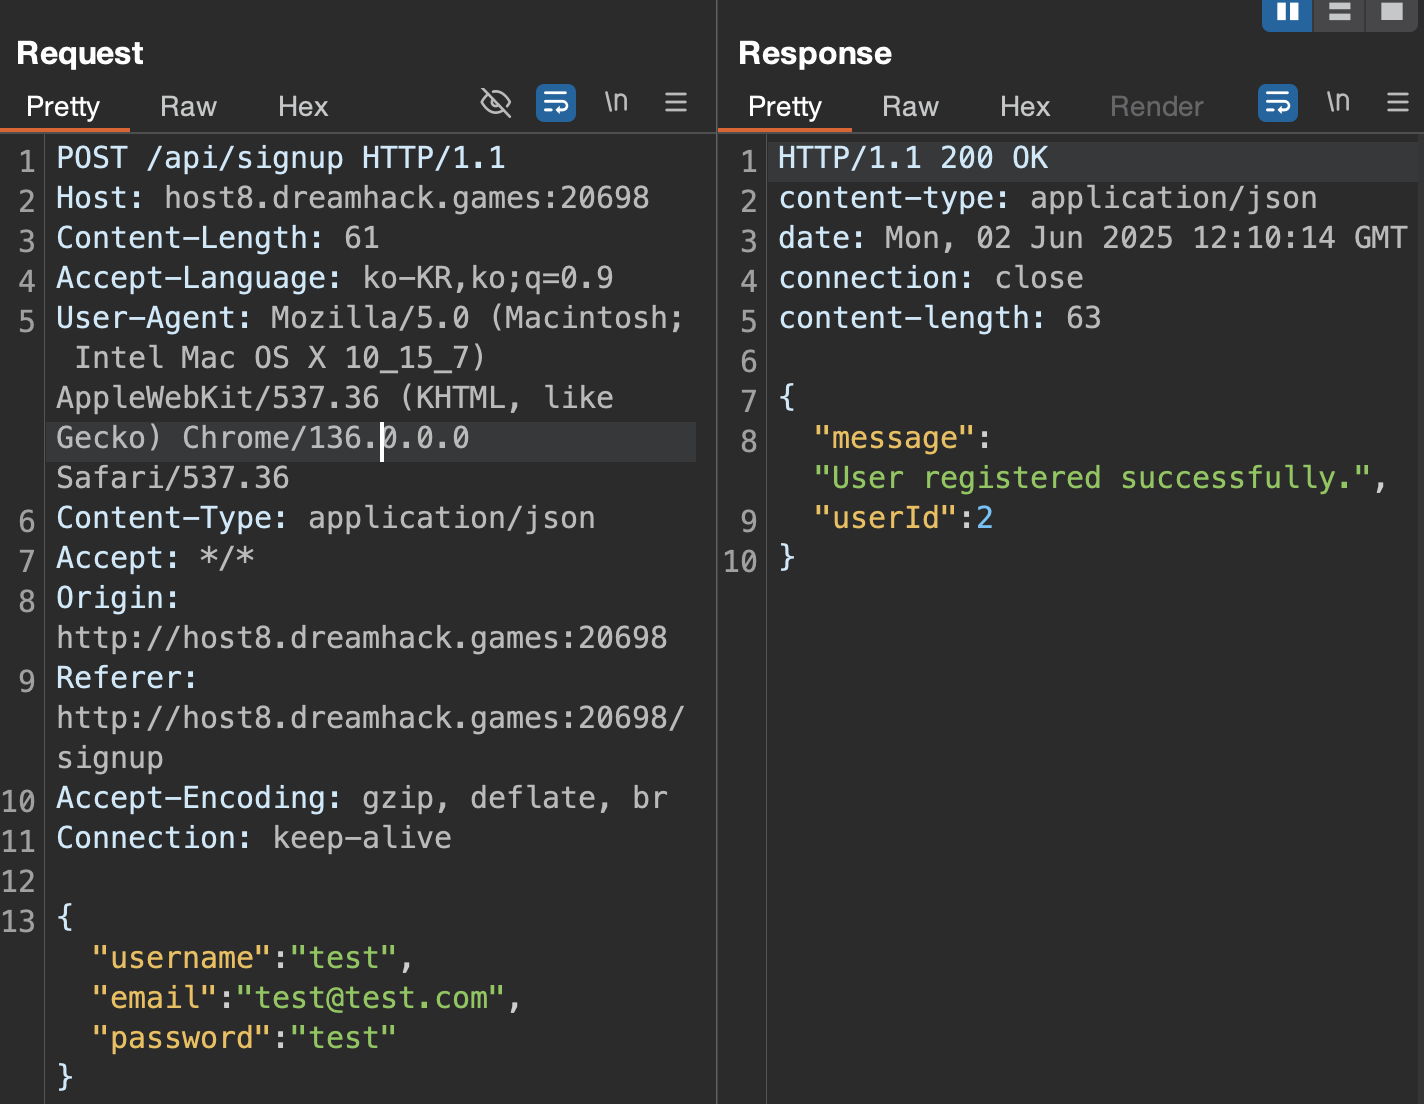Click the Origin URL value
The width and height of the screenshot is (1424, 1104).
(x=362, y=638)
